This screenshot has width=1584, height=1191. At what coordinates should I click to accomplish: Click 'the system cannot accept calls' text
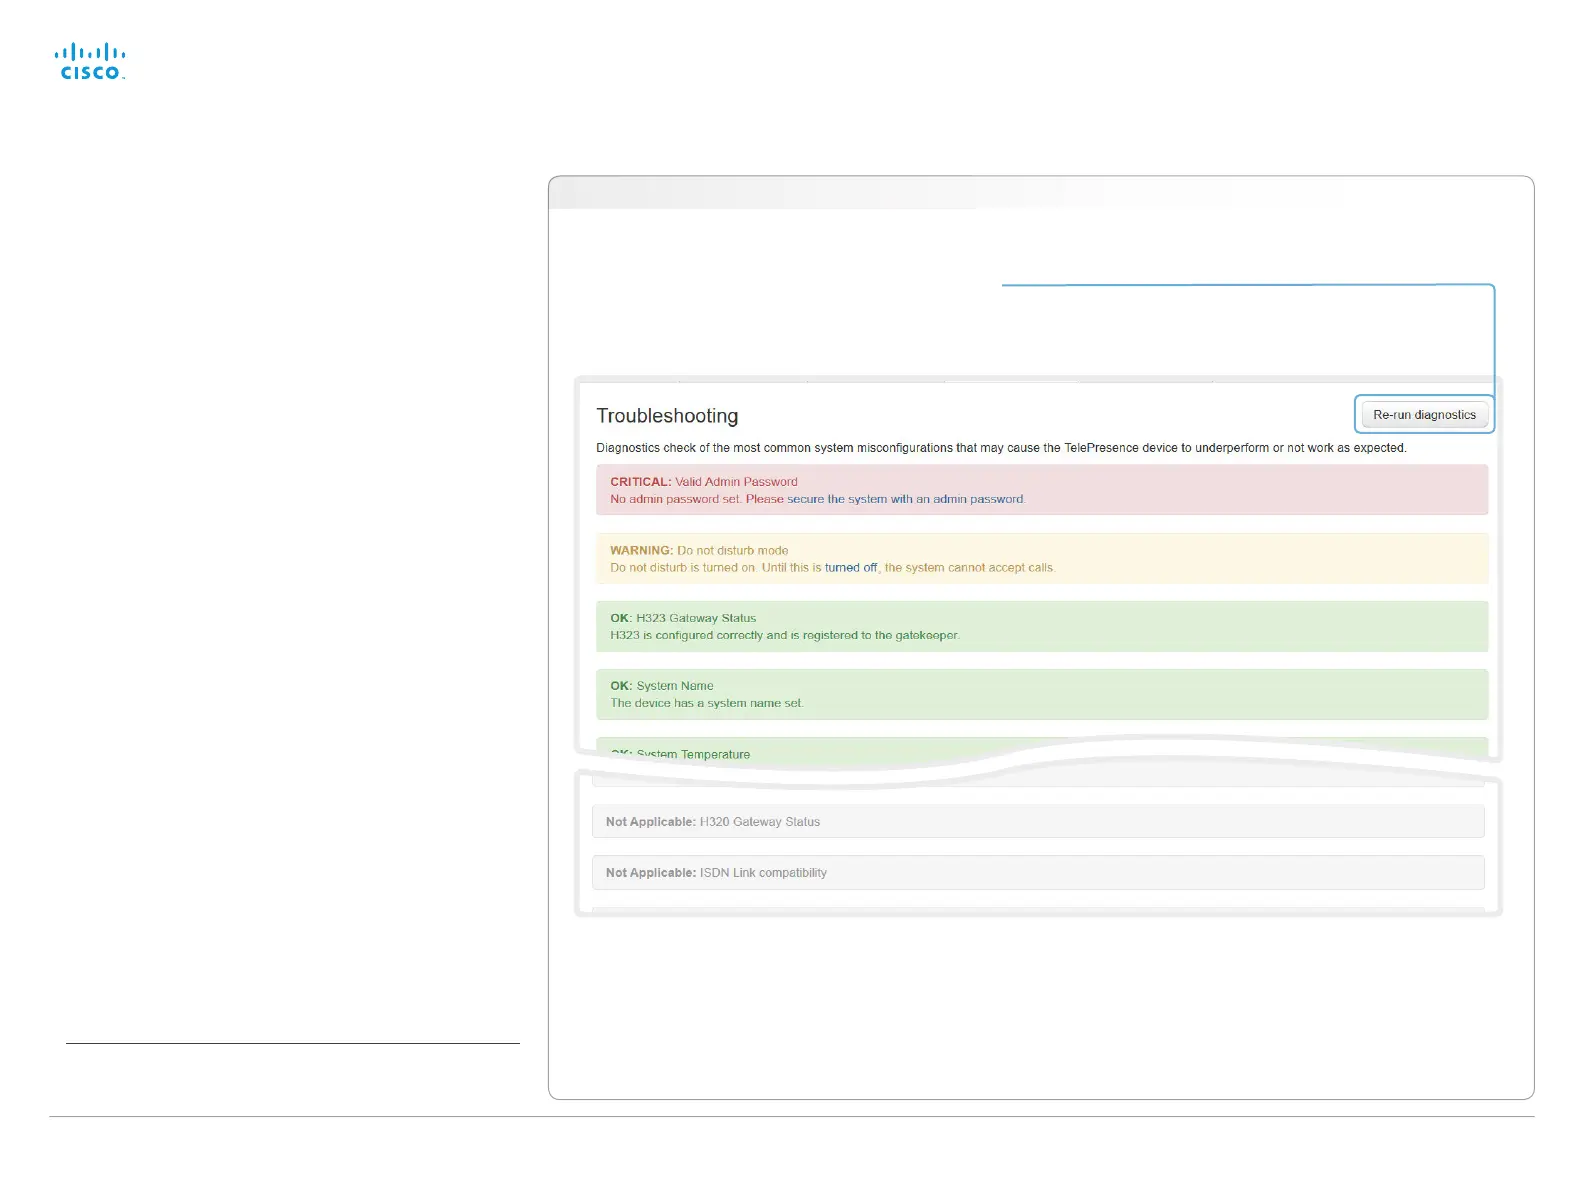[969, 567]
